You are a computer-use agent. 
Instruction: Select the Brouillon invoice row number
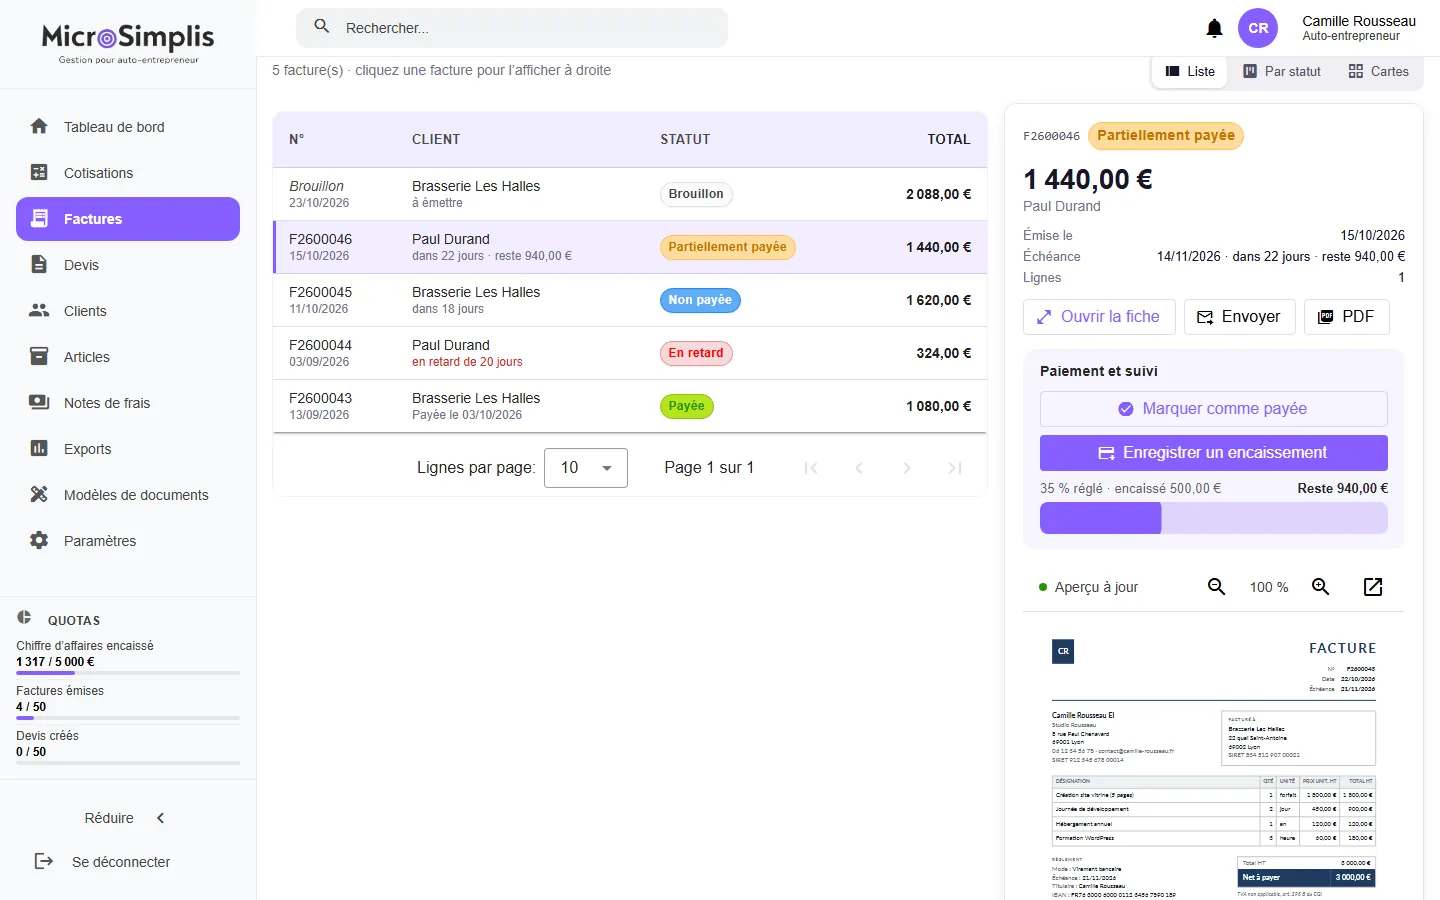pyautogui.click(x=316, y=186)
